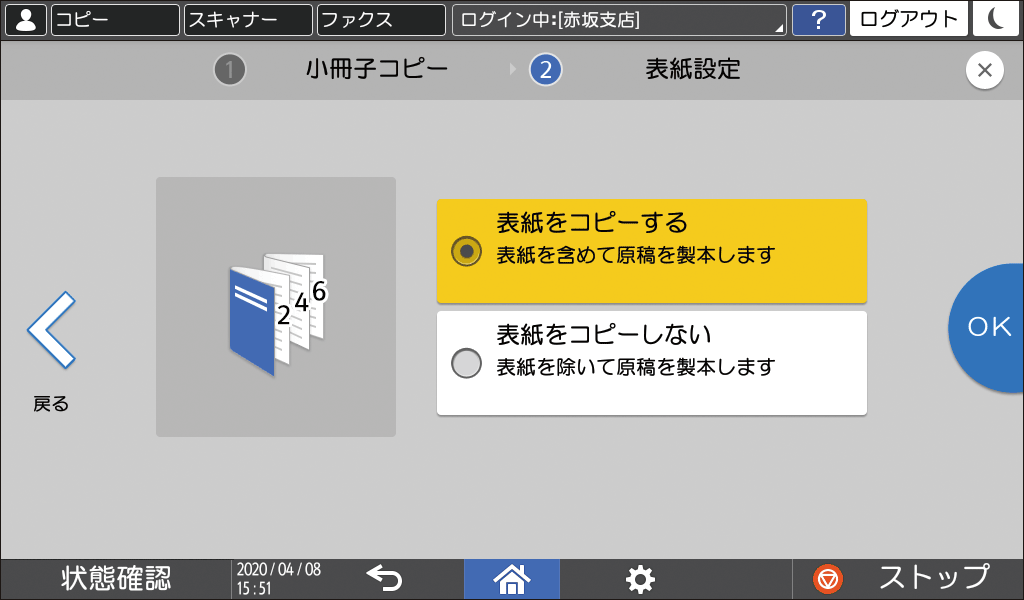Tap the booklet preview illustration

[x=276, y=306]
